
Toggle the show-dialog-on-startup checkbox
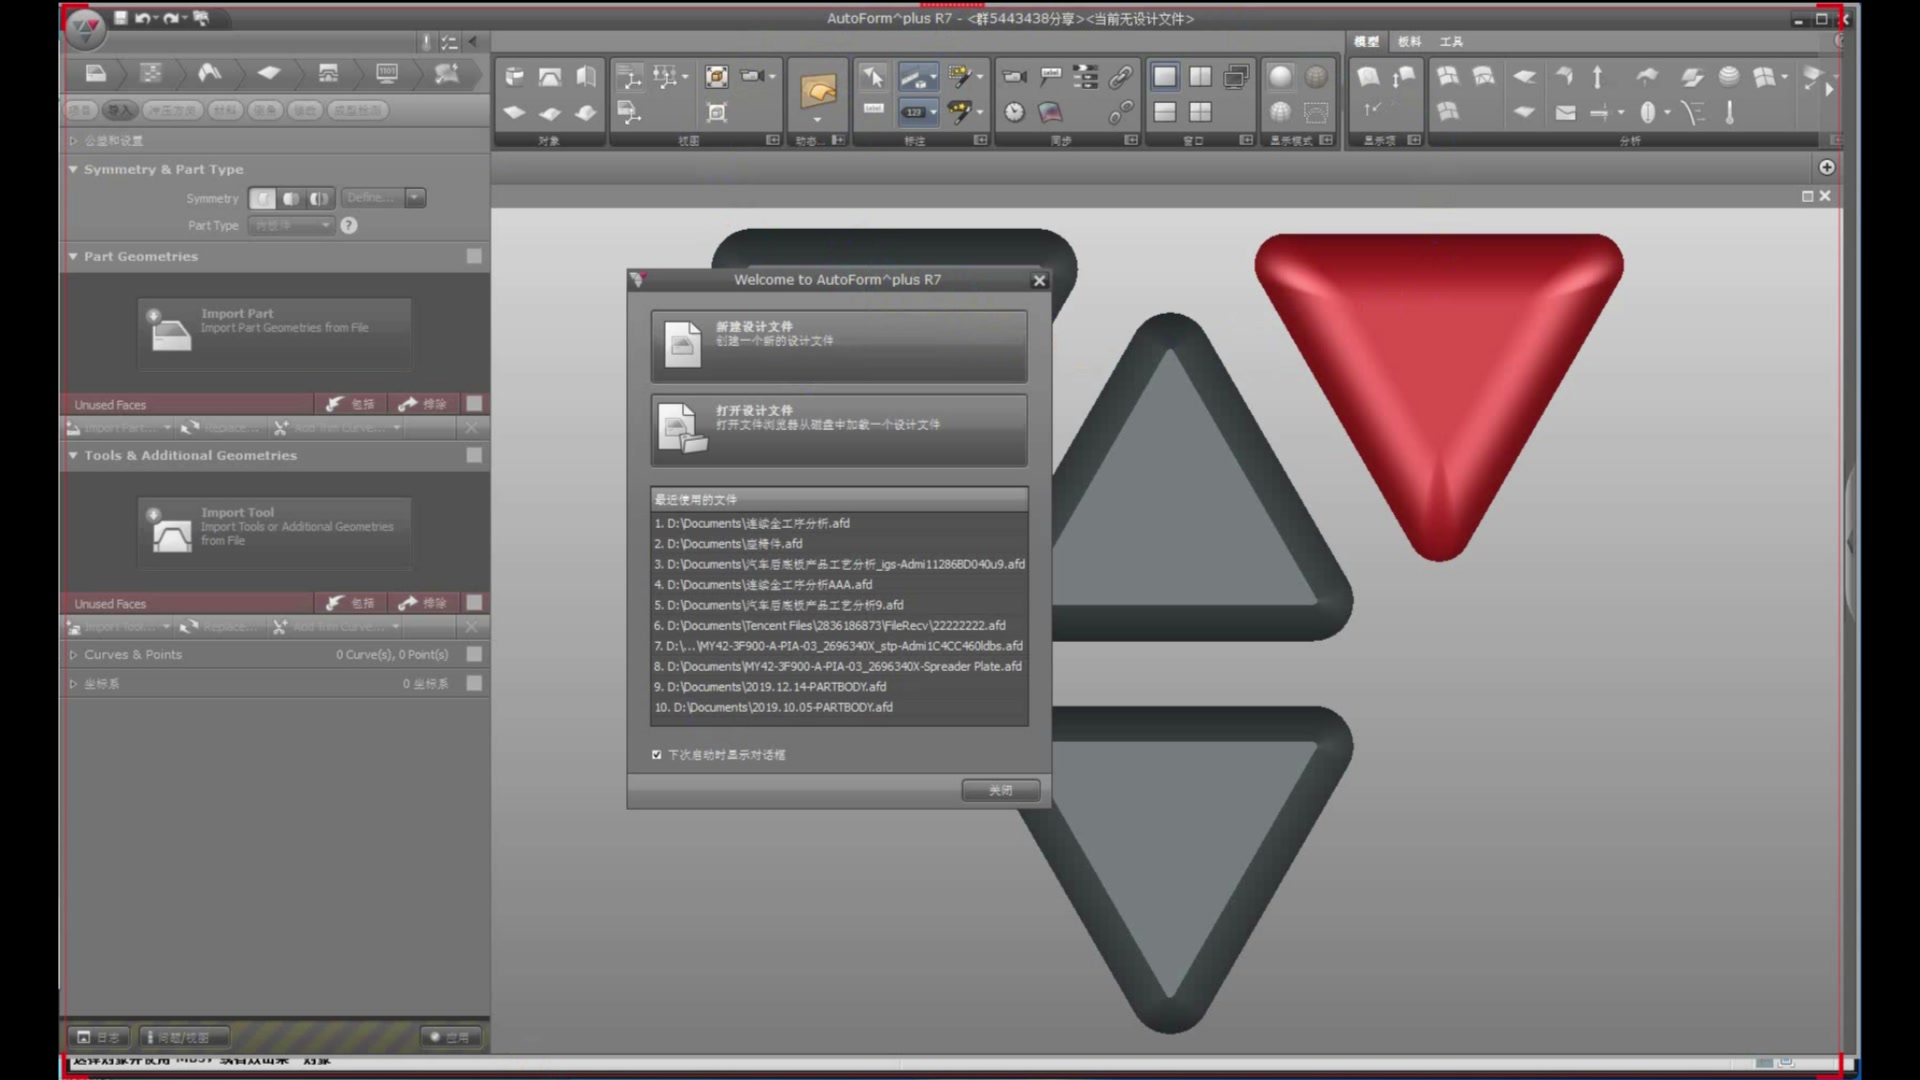(657, 755)
